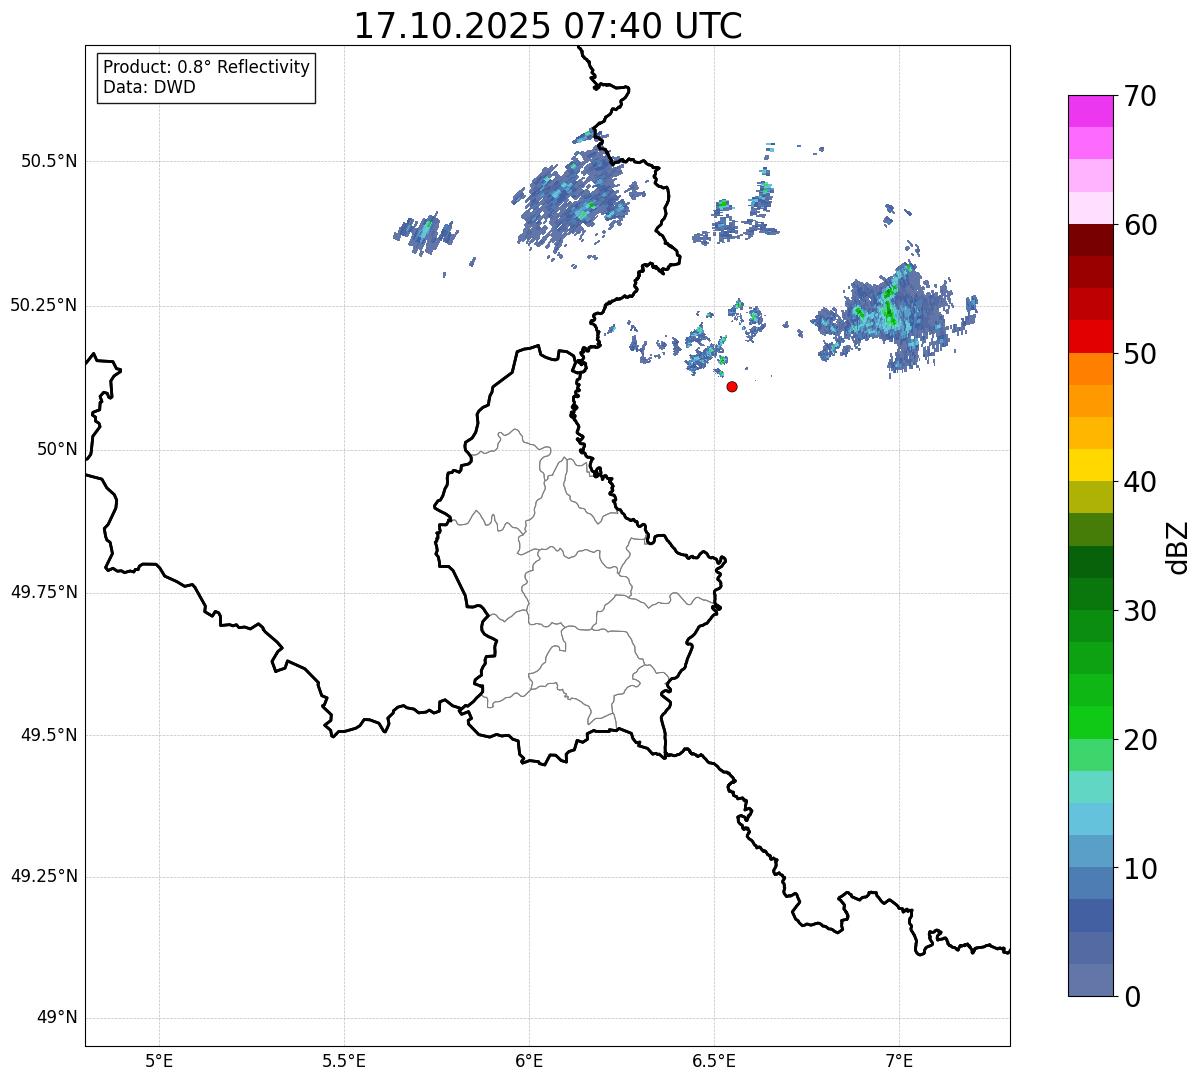Click the longitude label '5.5°E'
This screenshot has height=1081, width=1202.
pyautogui.click(x=344, y=1060)
